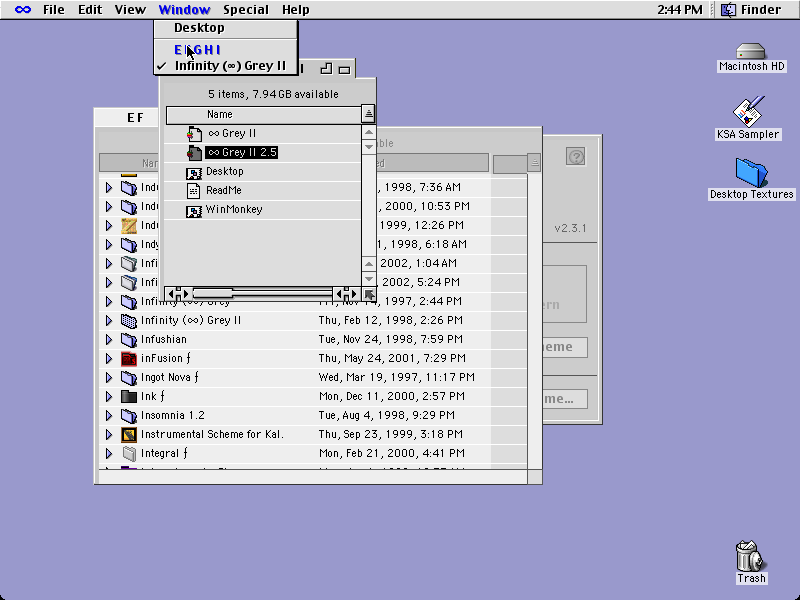Choose checked Infinity (∞) Grey II menu item
The width and height of the screenshot is (800, 600).
226,66
